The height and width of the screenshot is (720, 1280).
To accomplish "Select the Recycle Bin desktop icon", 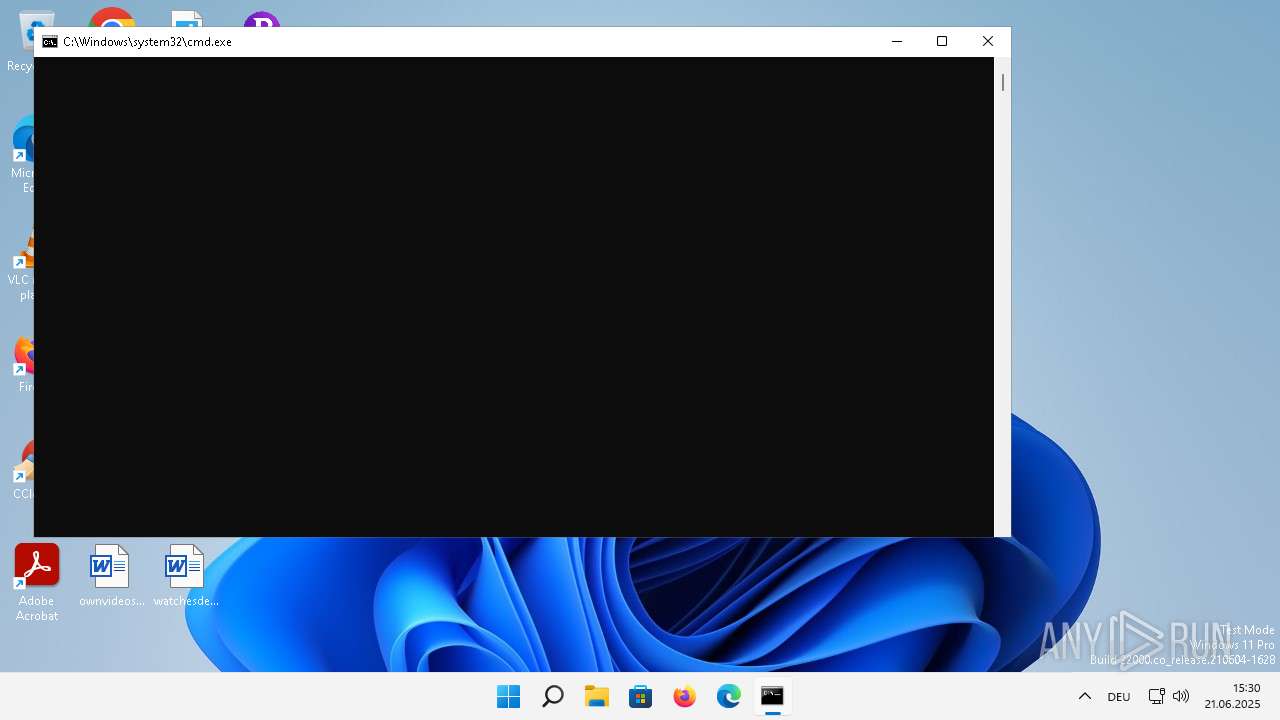I will [x=22, y=43].
